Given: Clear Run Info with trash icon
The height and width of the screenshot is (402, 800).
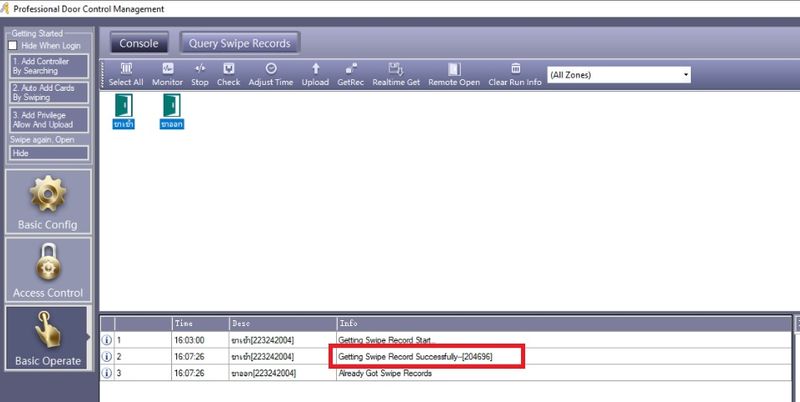Looking at the screenshot, I should tap(515, 69).
